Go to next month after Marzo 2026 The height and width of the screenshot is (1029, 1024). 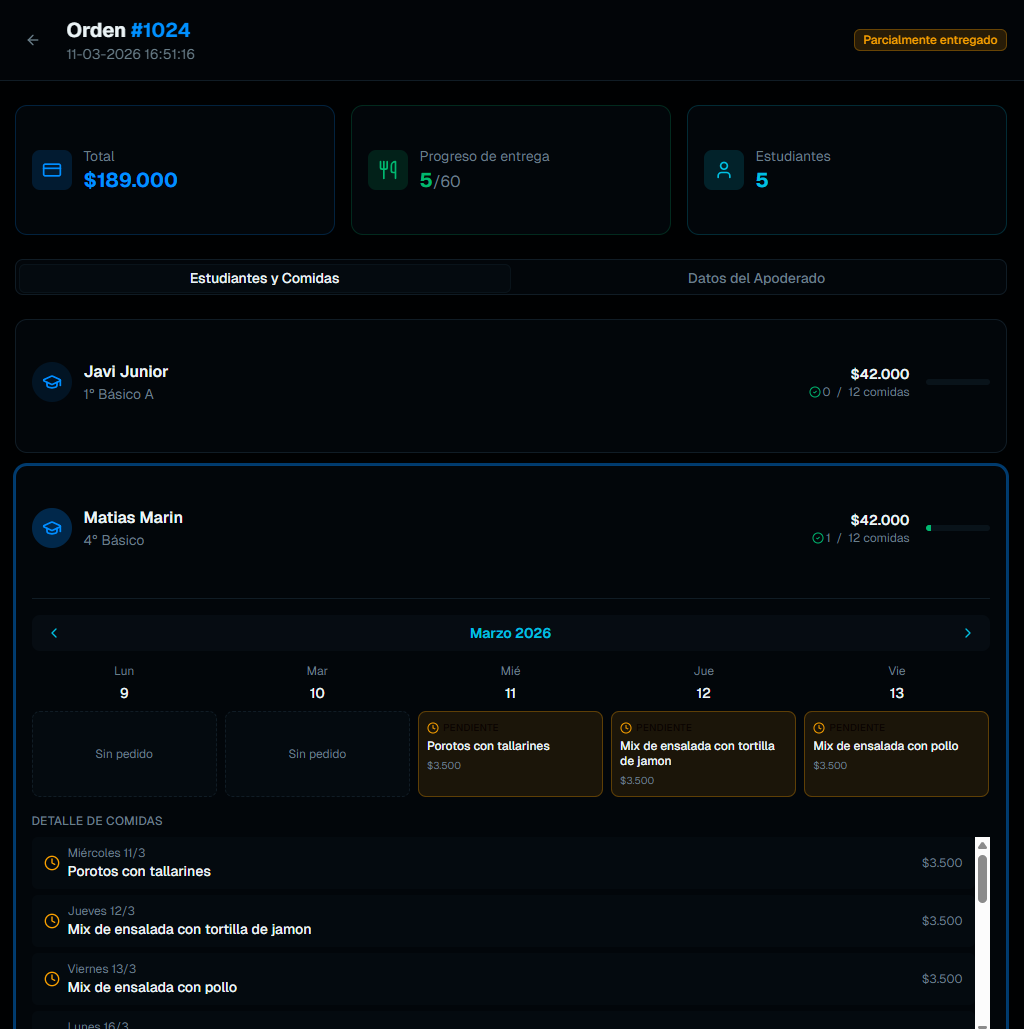967,633
